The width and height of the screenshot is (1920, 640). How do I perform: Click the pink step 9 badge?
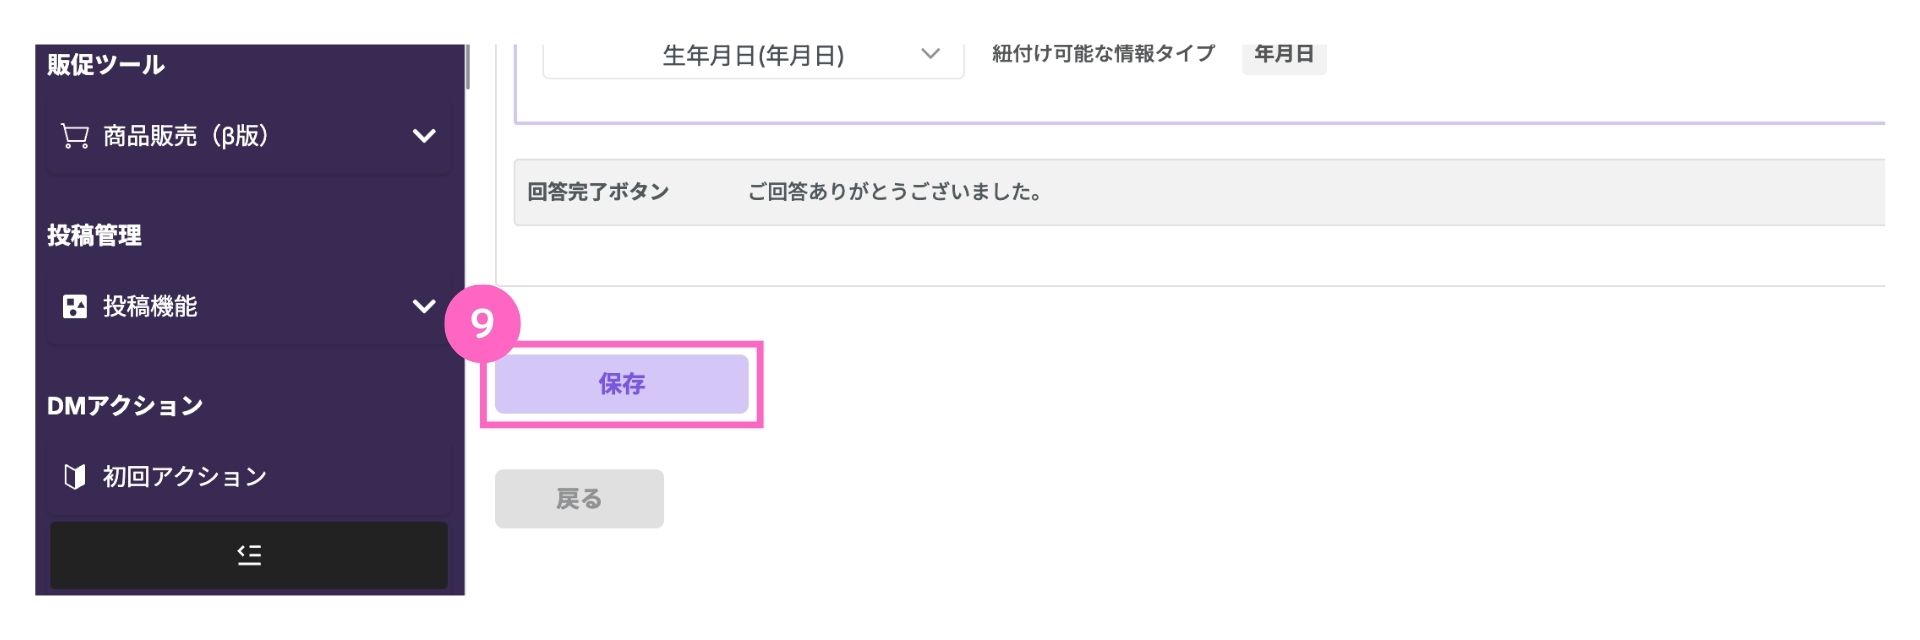point(482,323)
